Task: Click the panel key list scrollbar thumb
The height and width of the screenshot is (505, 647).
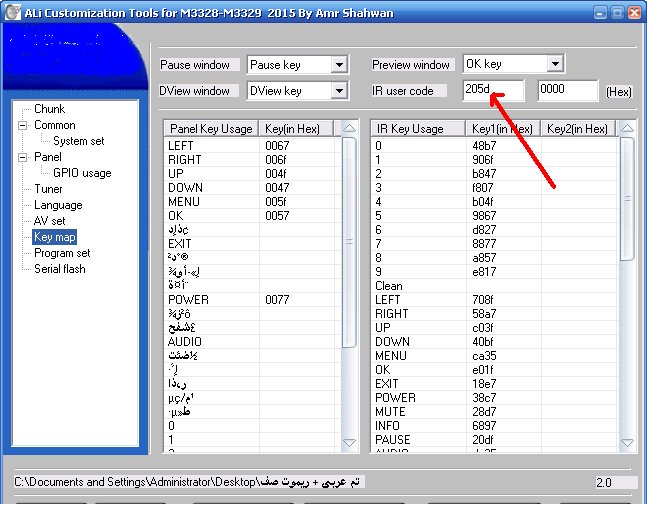Action: click(349, 243)
